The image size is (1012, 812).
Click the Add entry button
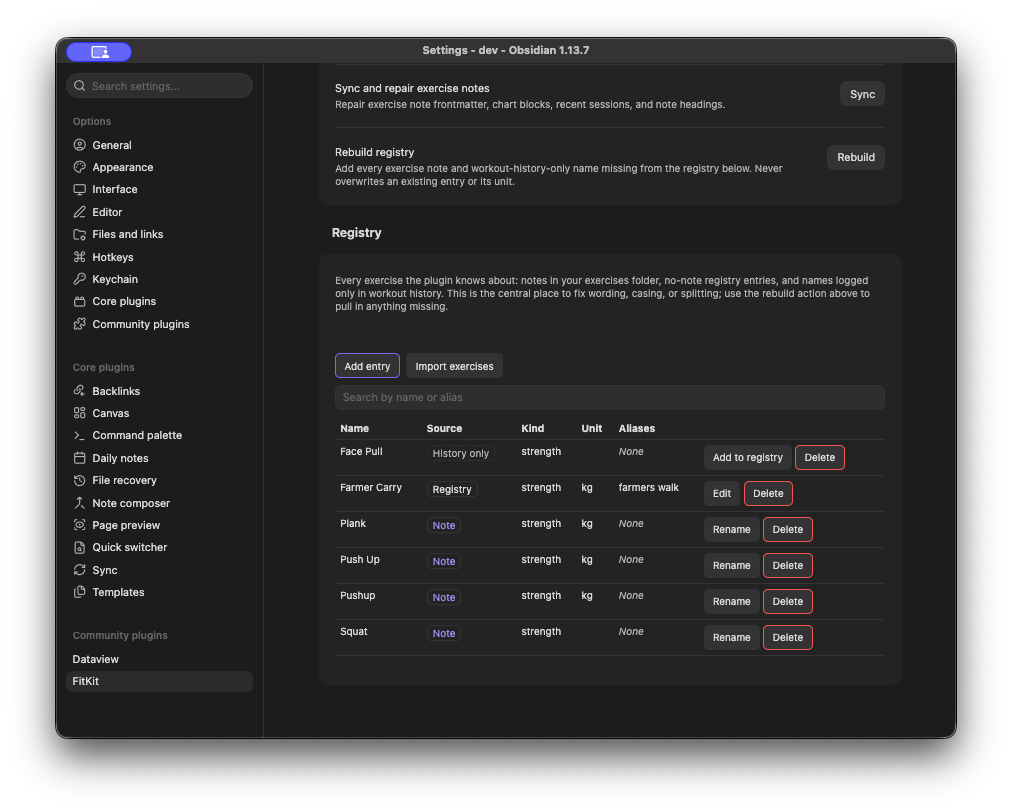(x=367, y=366)
